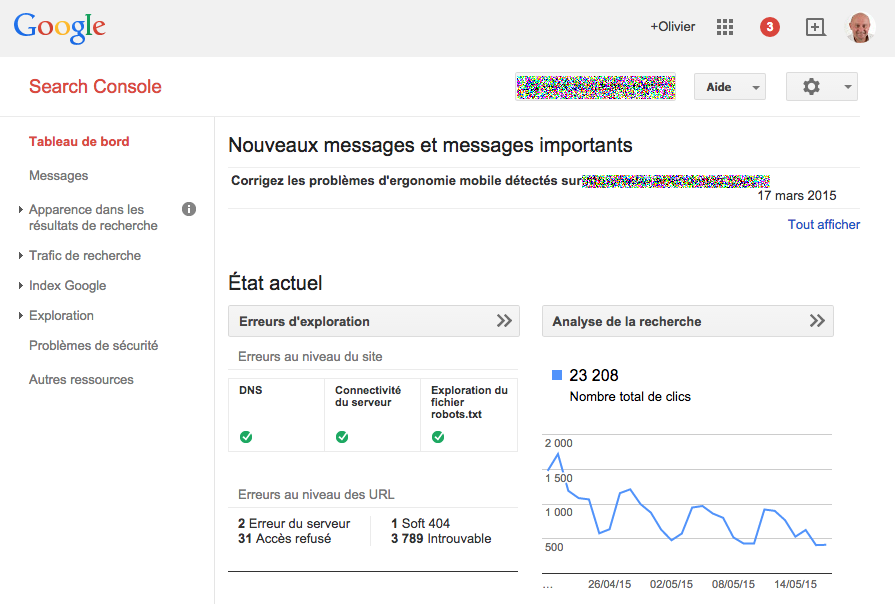Click the share plus box icon
This screenshot has height=604, width=895.
point(815,27)
